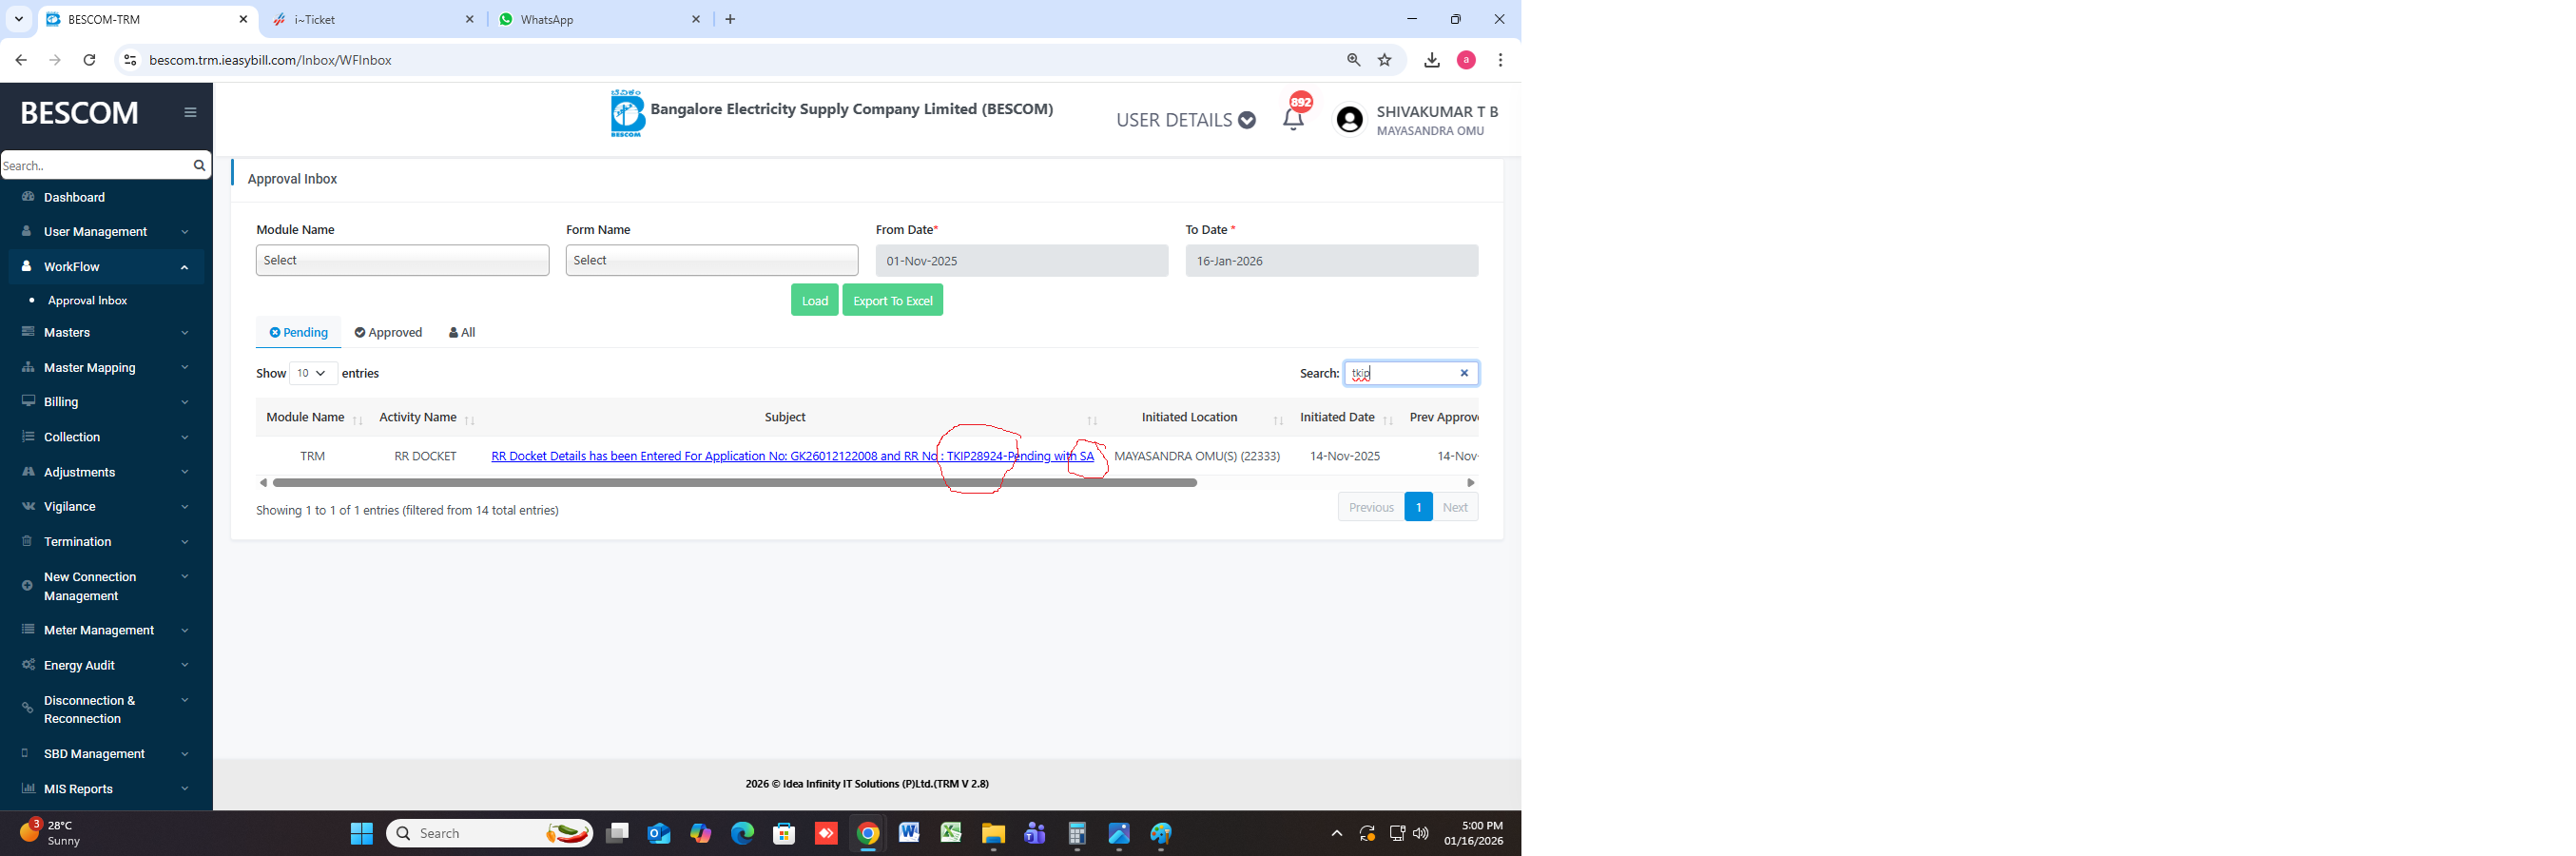Go to the Previous page of results

coord(1371,507)
